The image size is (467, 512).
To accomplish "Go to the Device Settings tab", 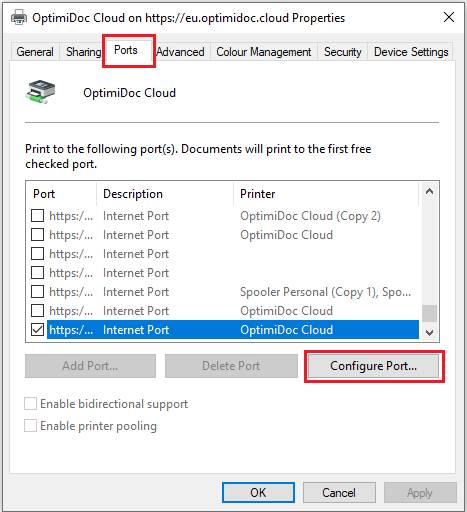I will click(x=411, y=52).
